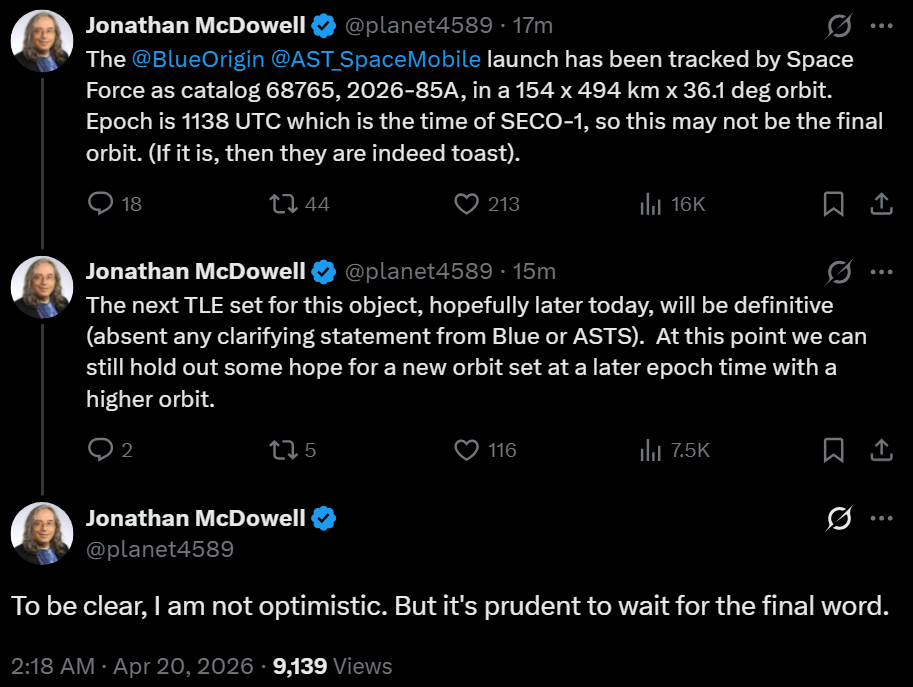Like the tweet with 213 likes
The height and width of the screenshot is (687, 913).
[x=467, y=204]
